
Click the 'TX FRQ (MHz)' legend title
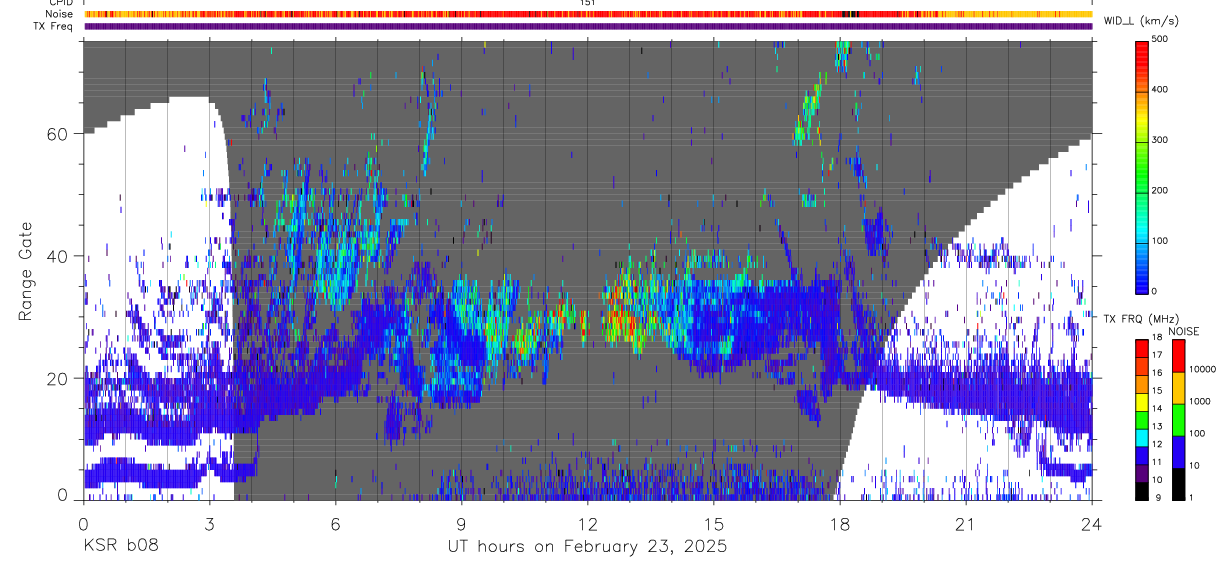(1139, 319)
